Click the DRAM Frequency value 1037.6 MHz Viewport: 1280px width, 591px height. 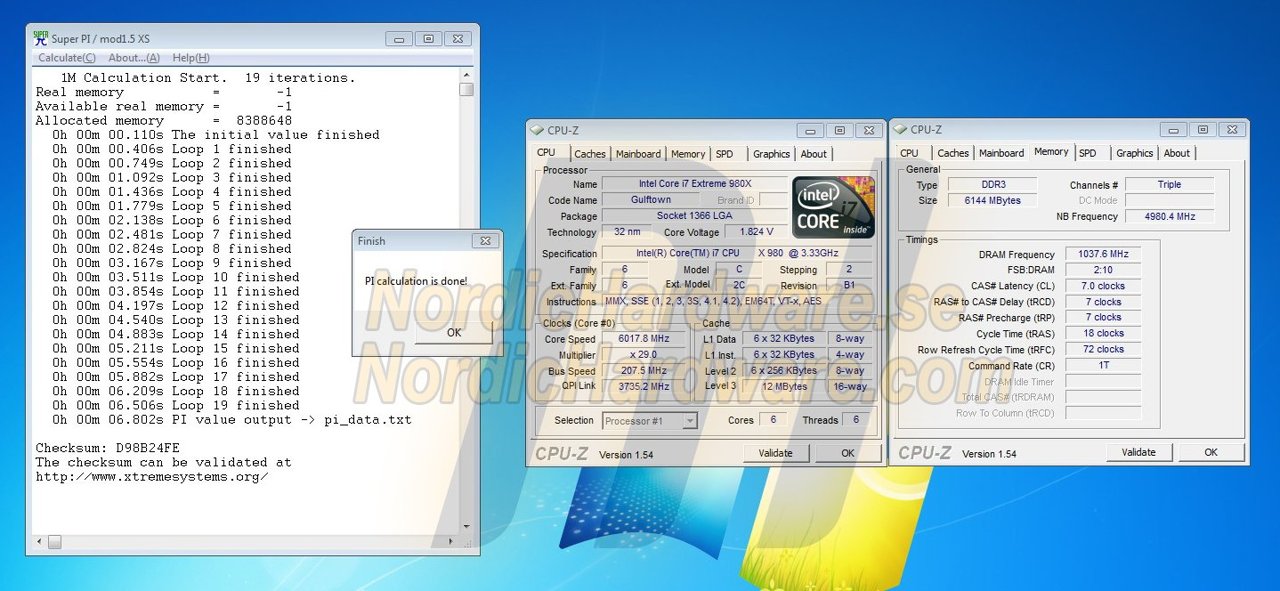pyautogui.click(x=1102, y=254)
